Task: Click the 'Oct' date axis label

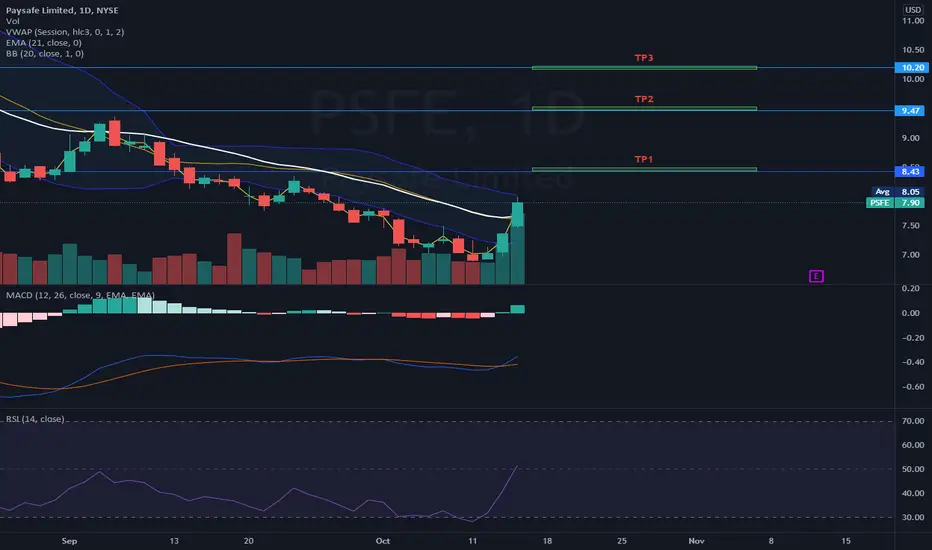Action: pyautogui.click(x=383, y=540)
